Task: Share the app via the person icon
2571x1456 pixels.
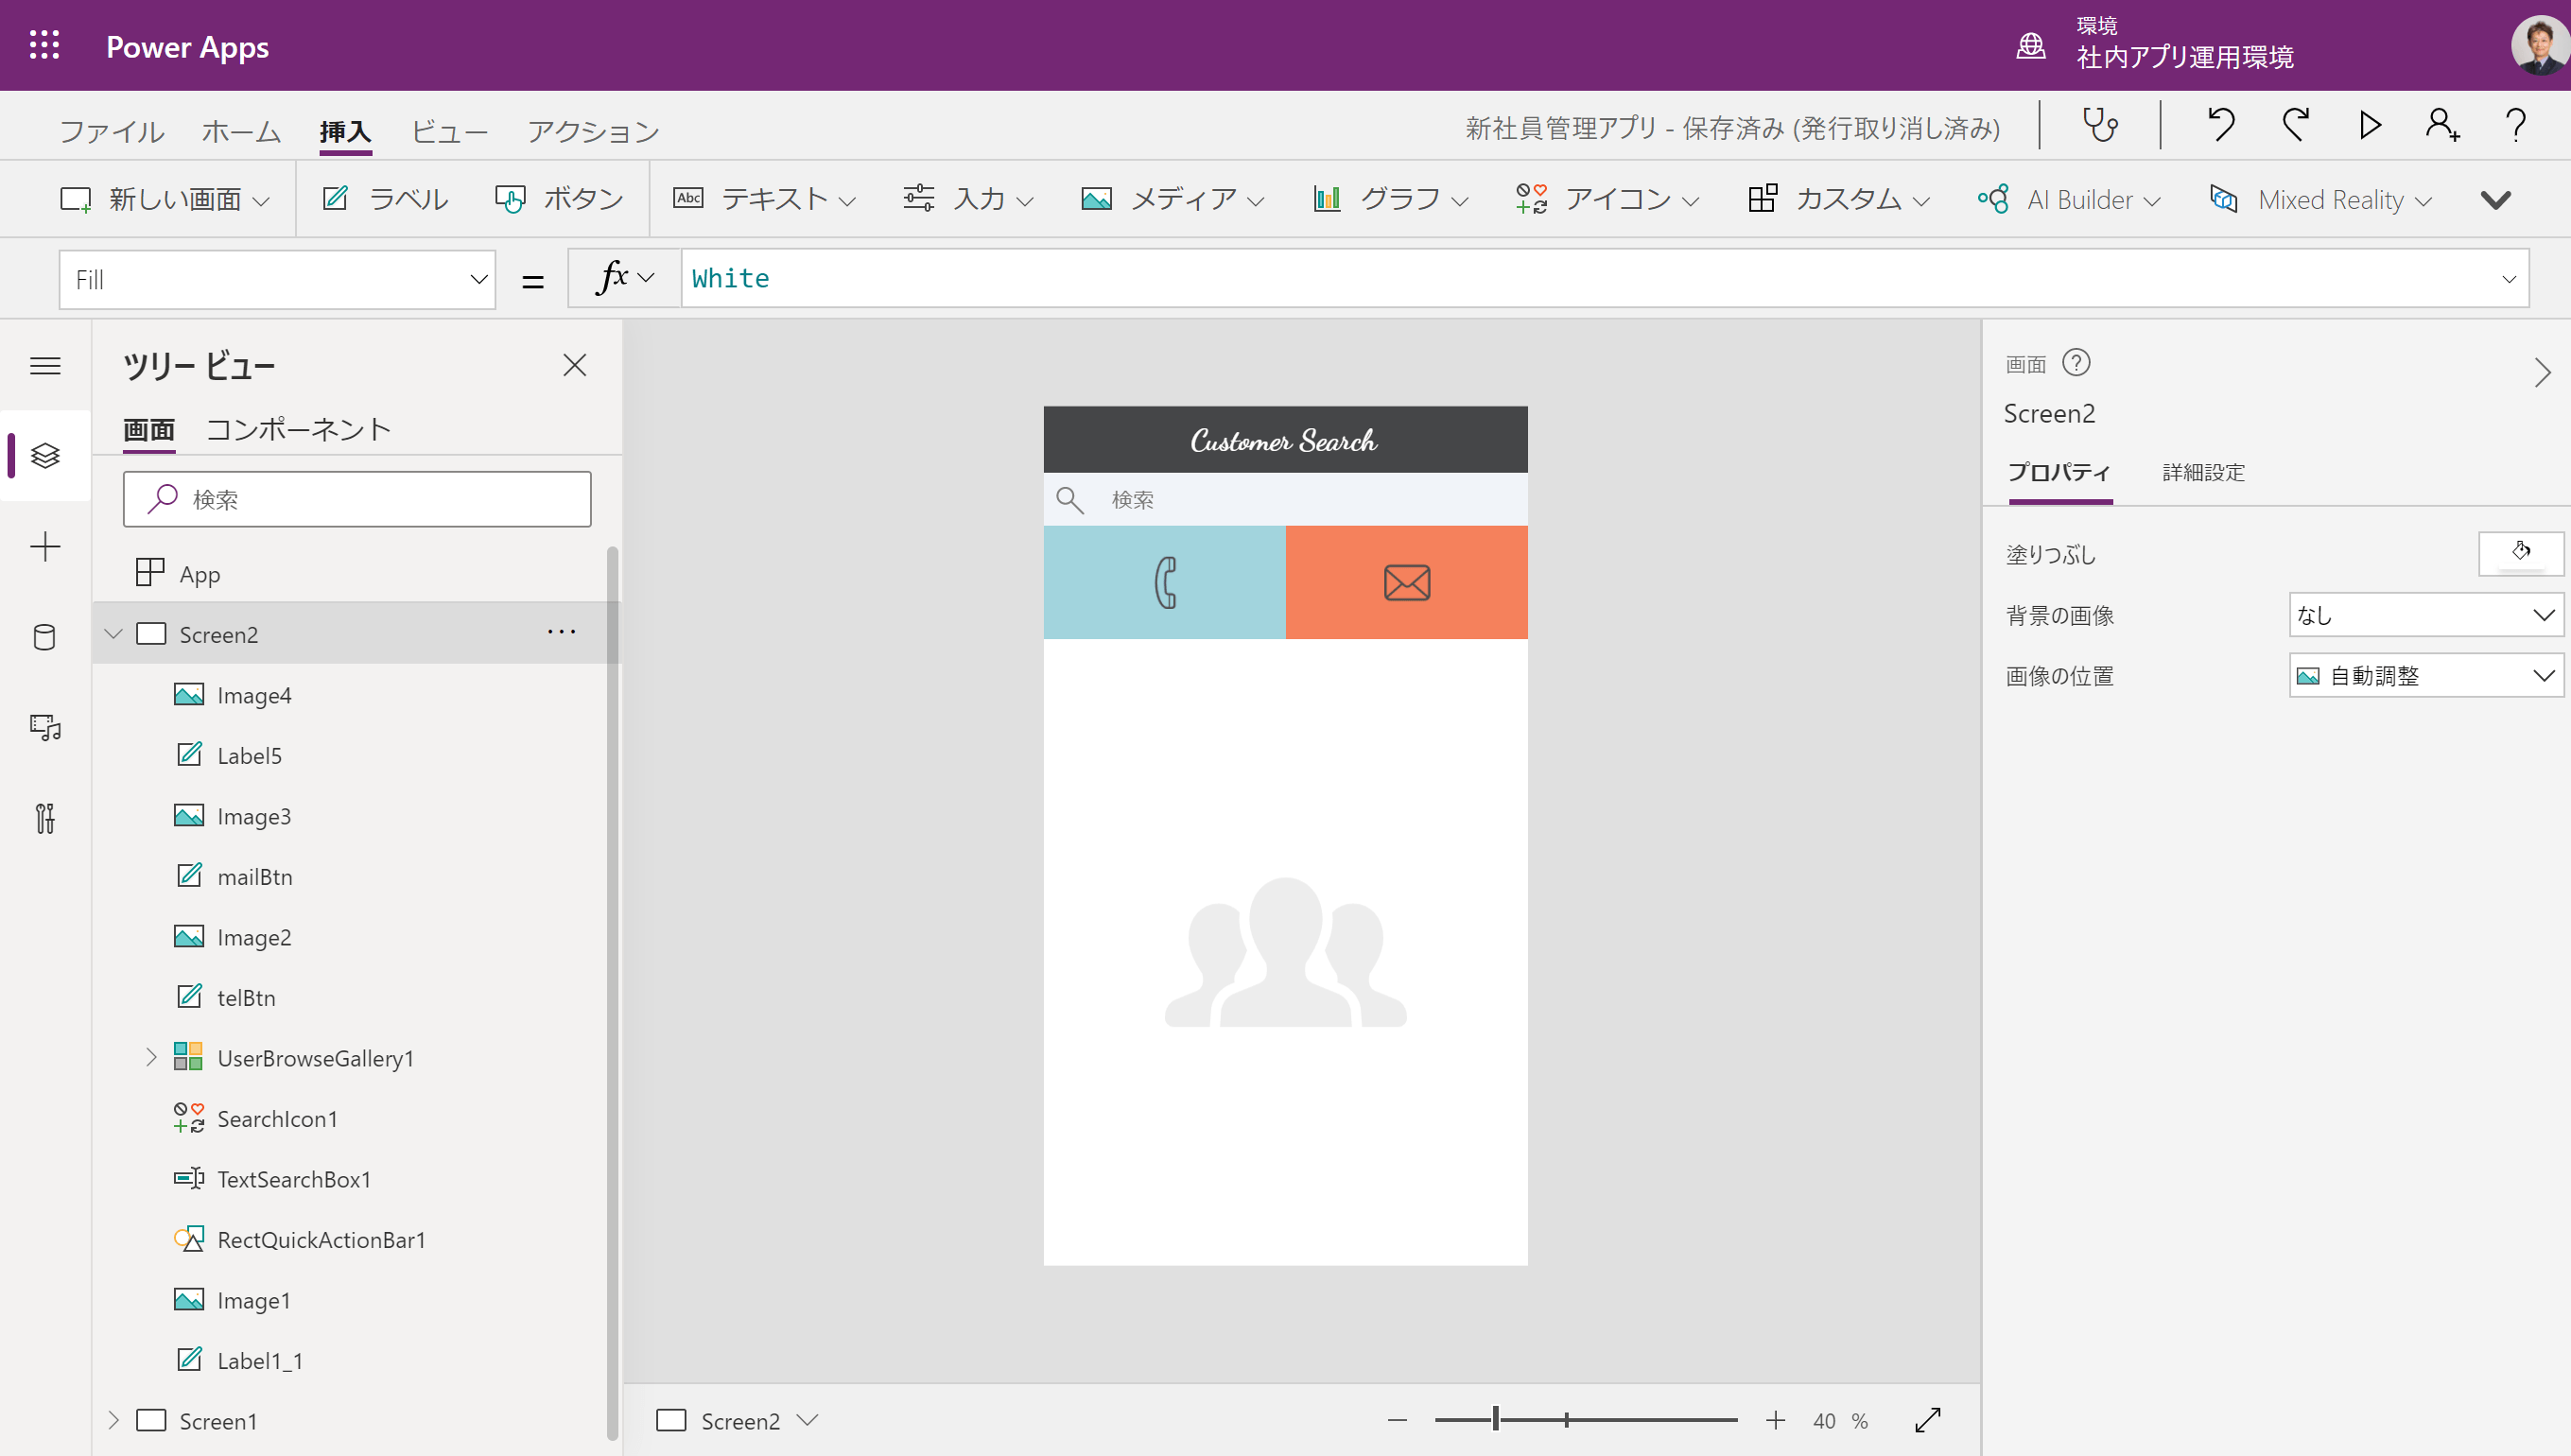Action: [x=2441, y=124]
